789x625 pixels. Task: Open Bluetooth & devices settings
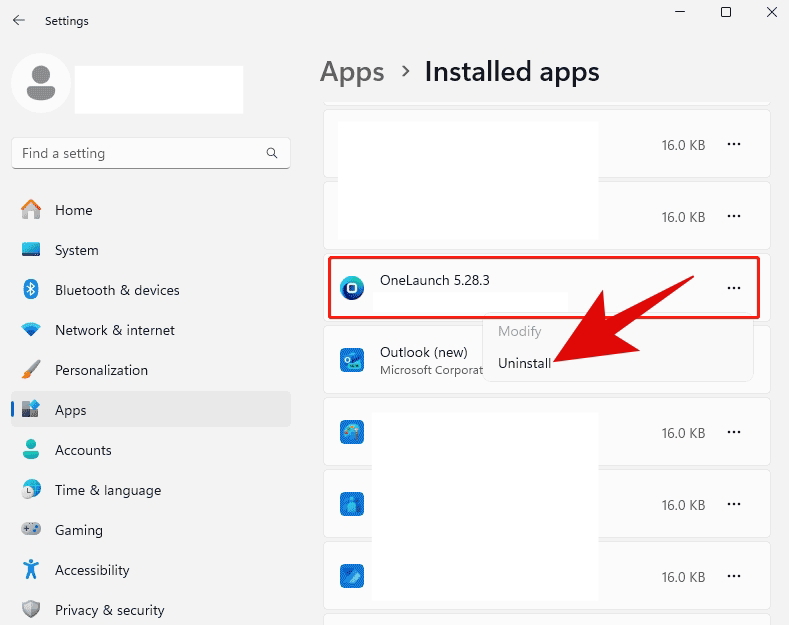click(151, 290)
